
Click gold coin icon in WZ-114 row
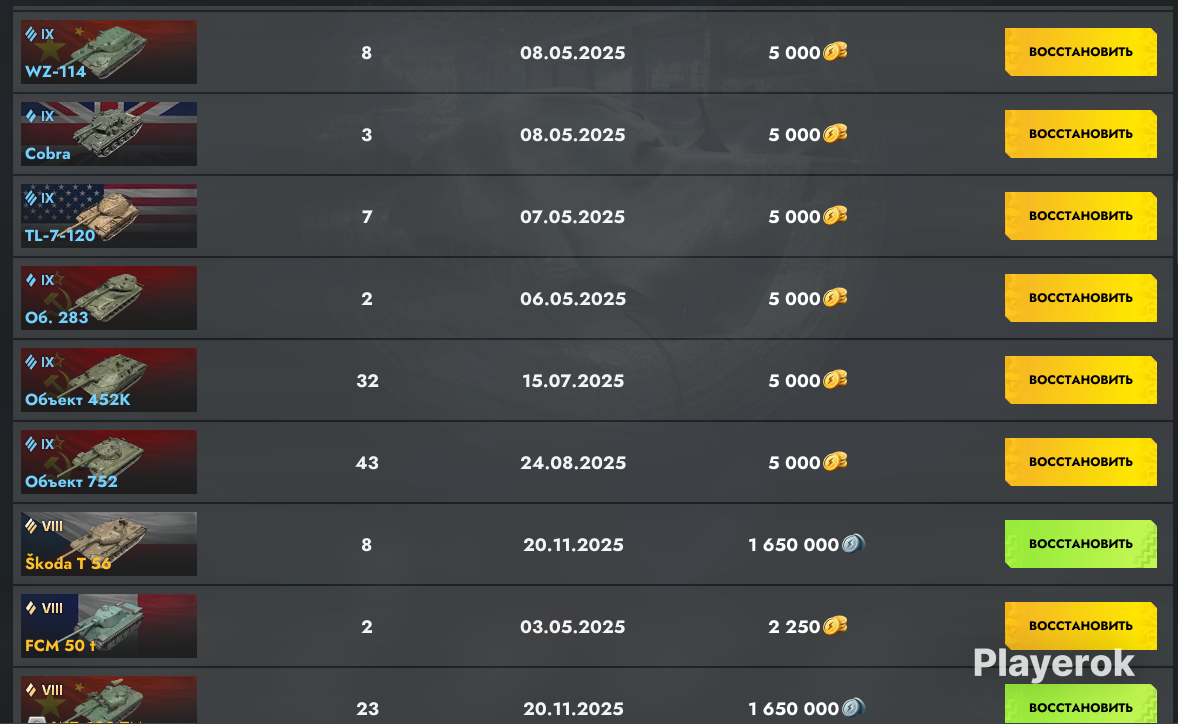pyautogui.click(x=835, y=52)
